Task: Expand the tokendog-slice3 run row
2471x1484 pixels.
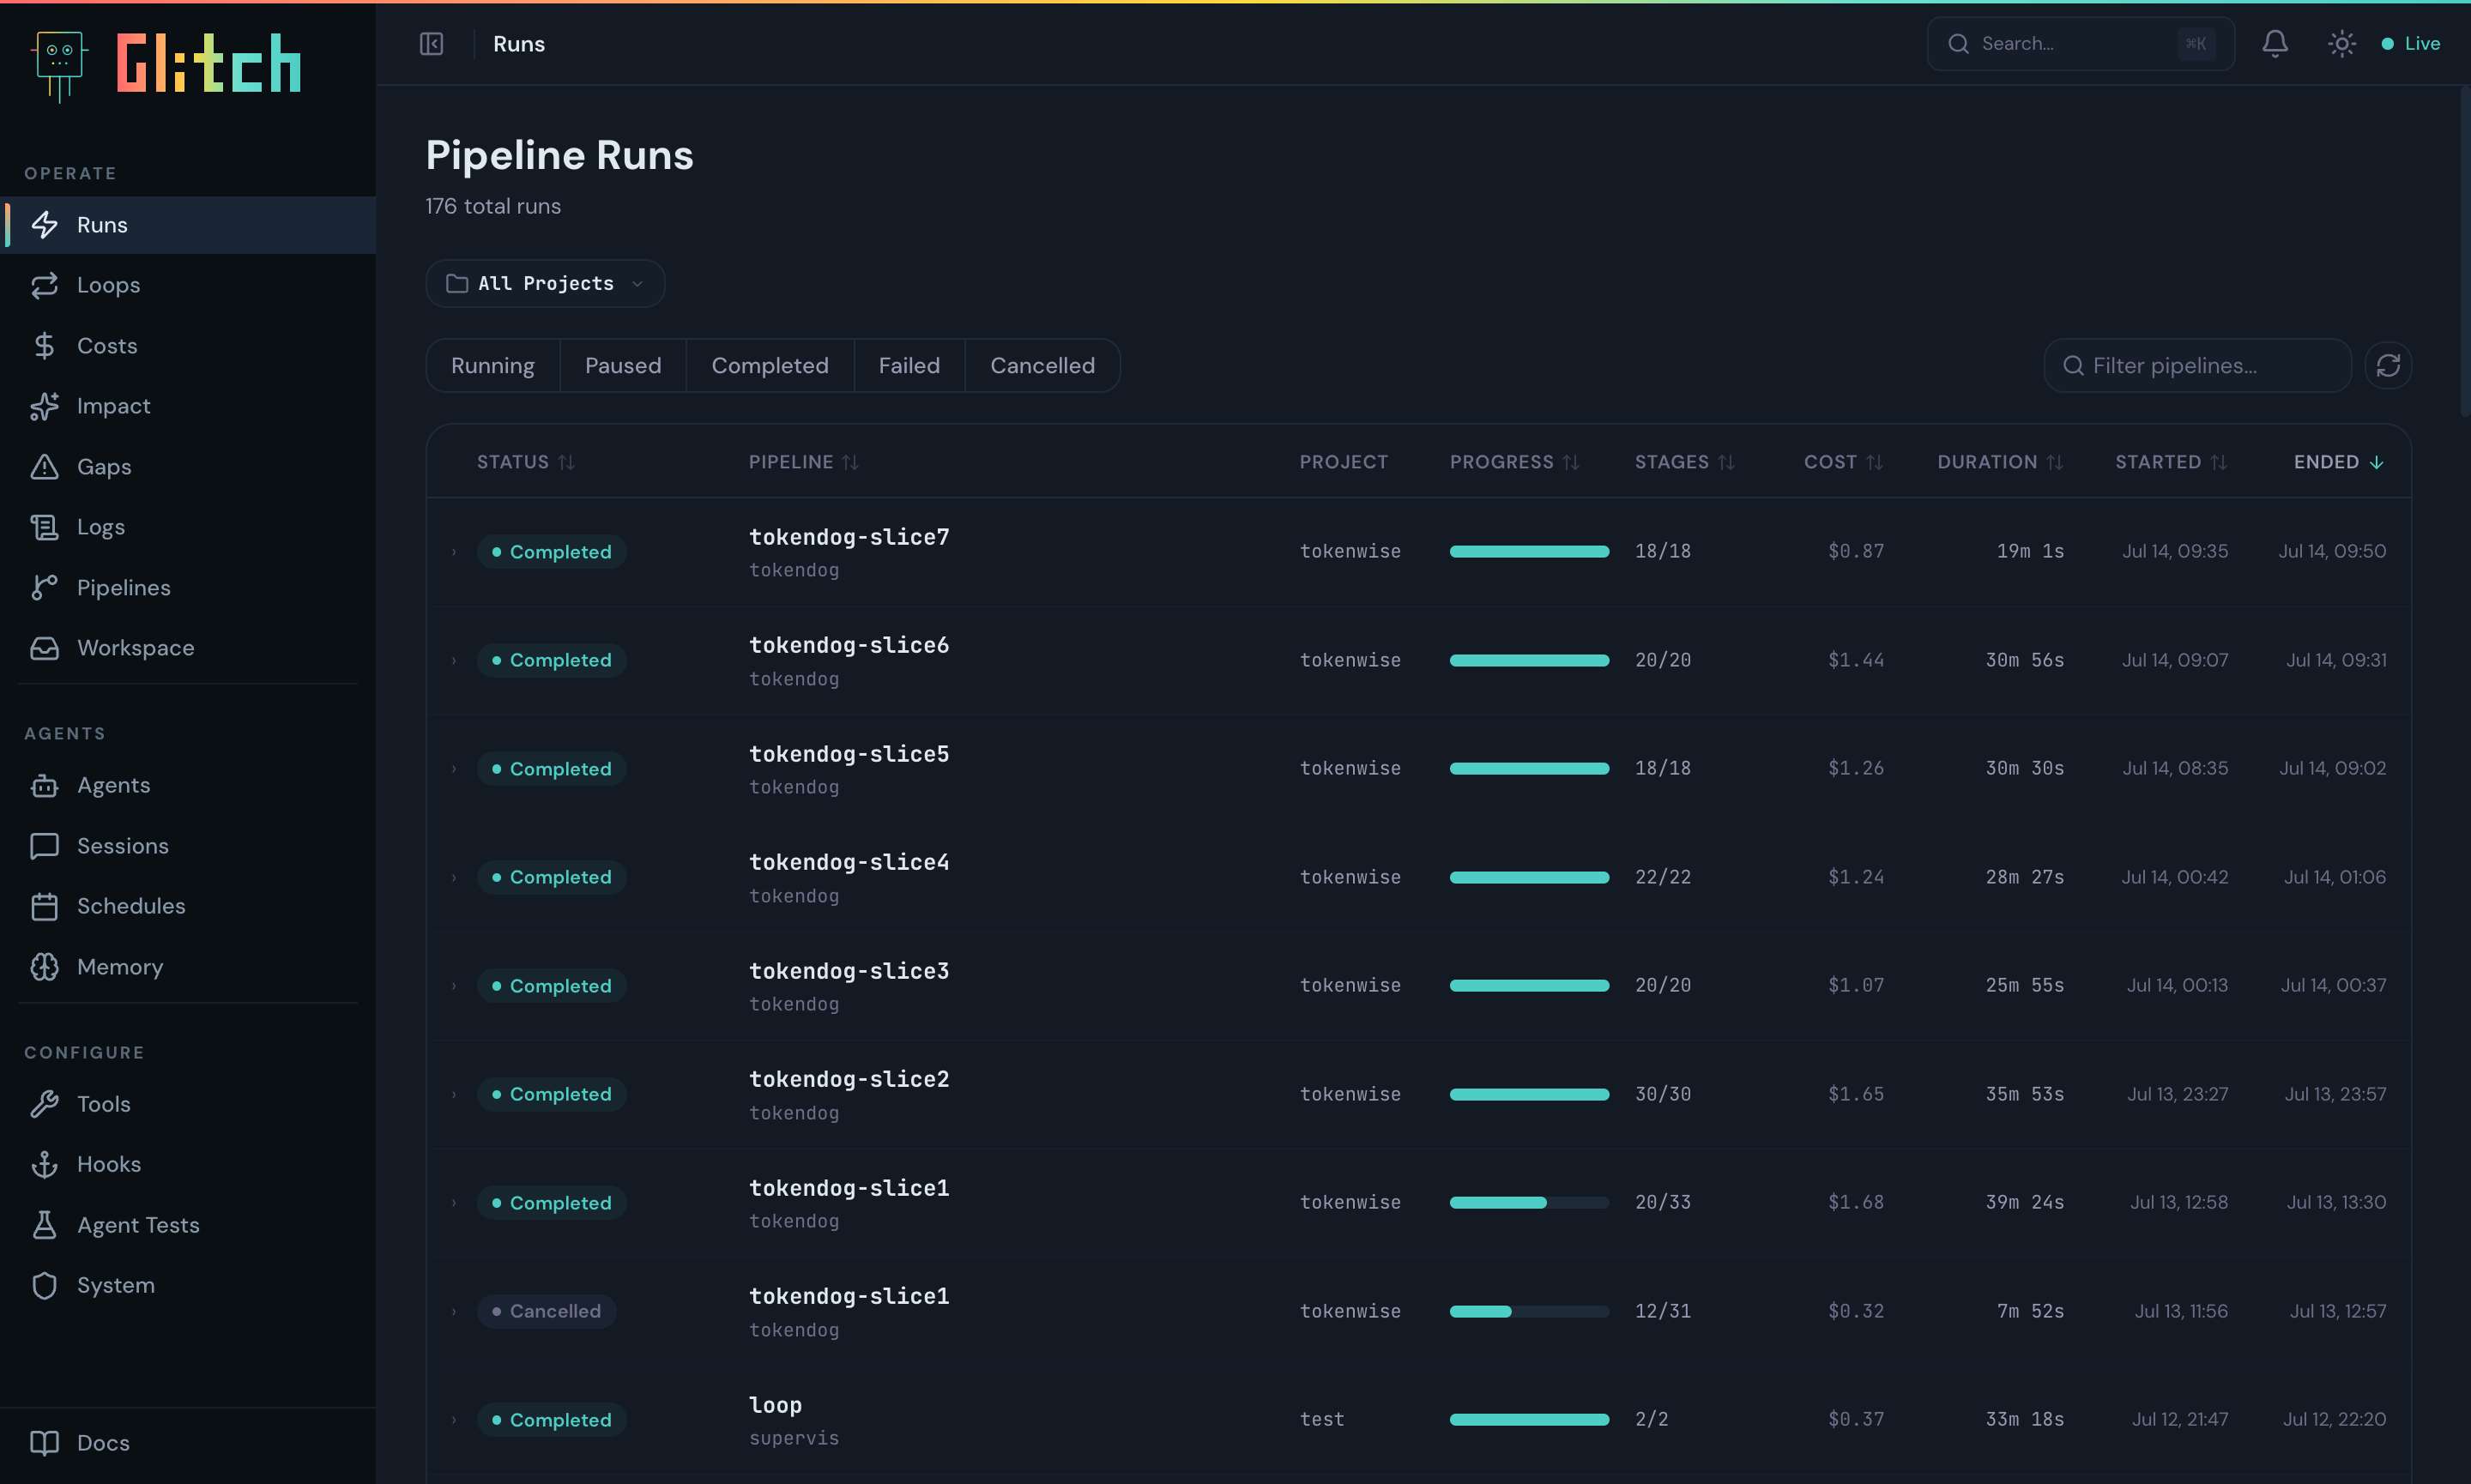Action: 453,986
